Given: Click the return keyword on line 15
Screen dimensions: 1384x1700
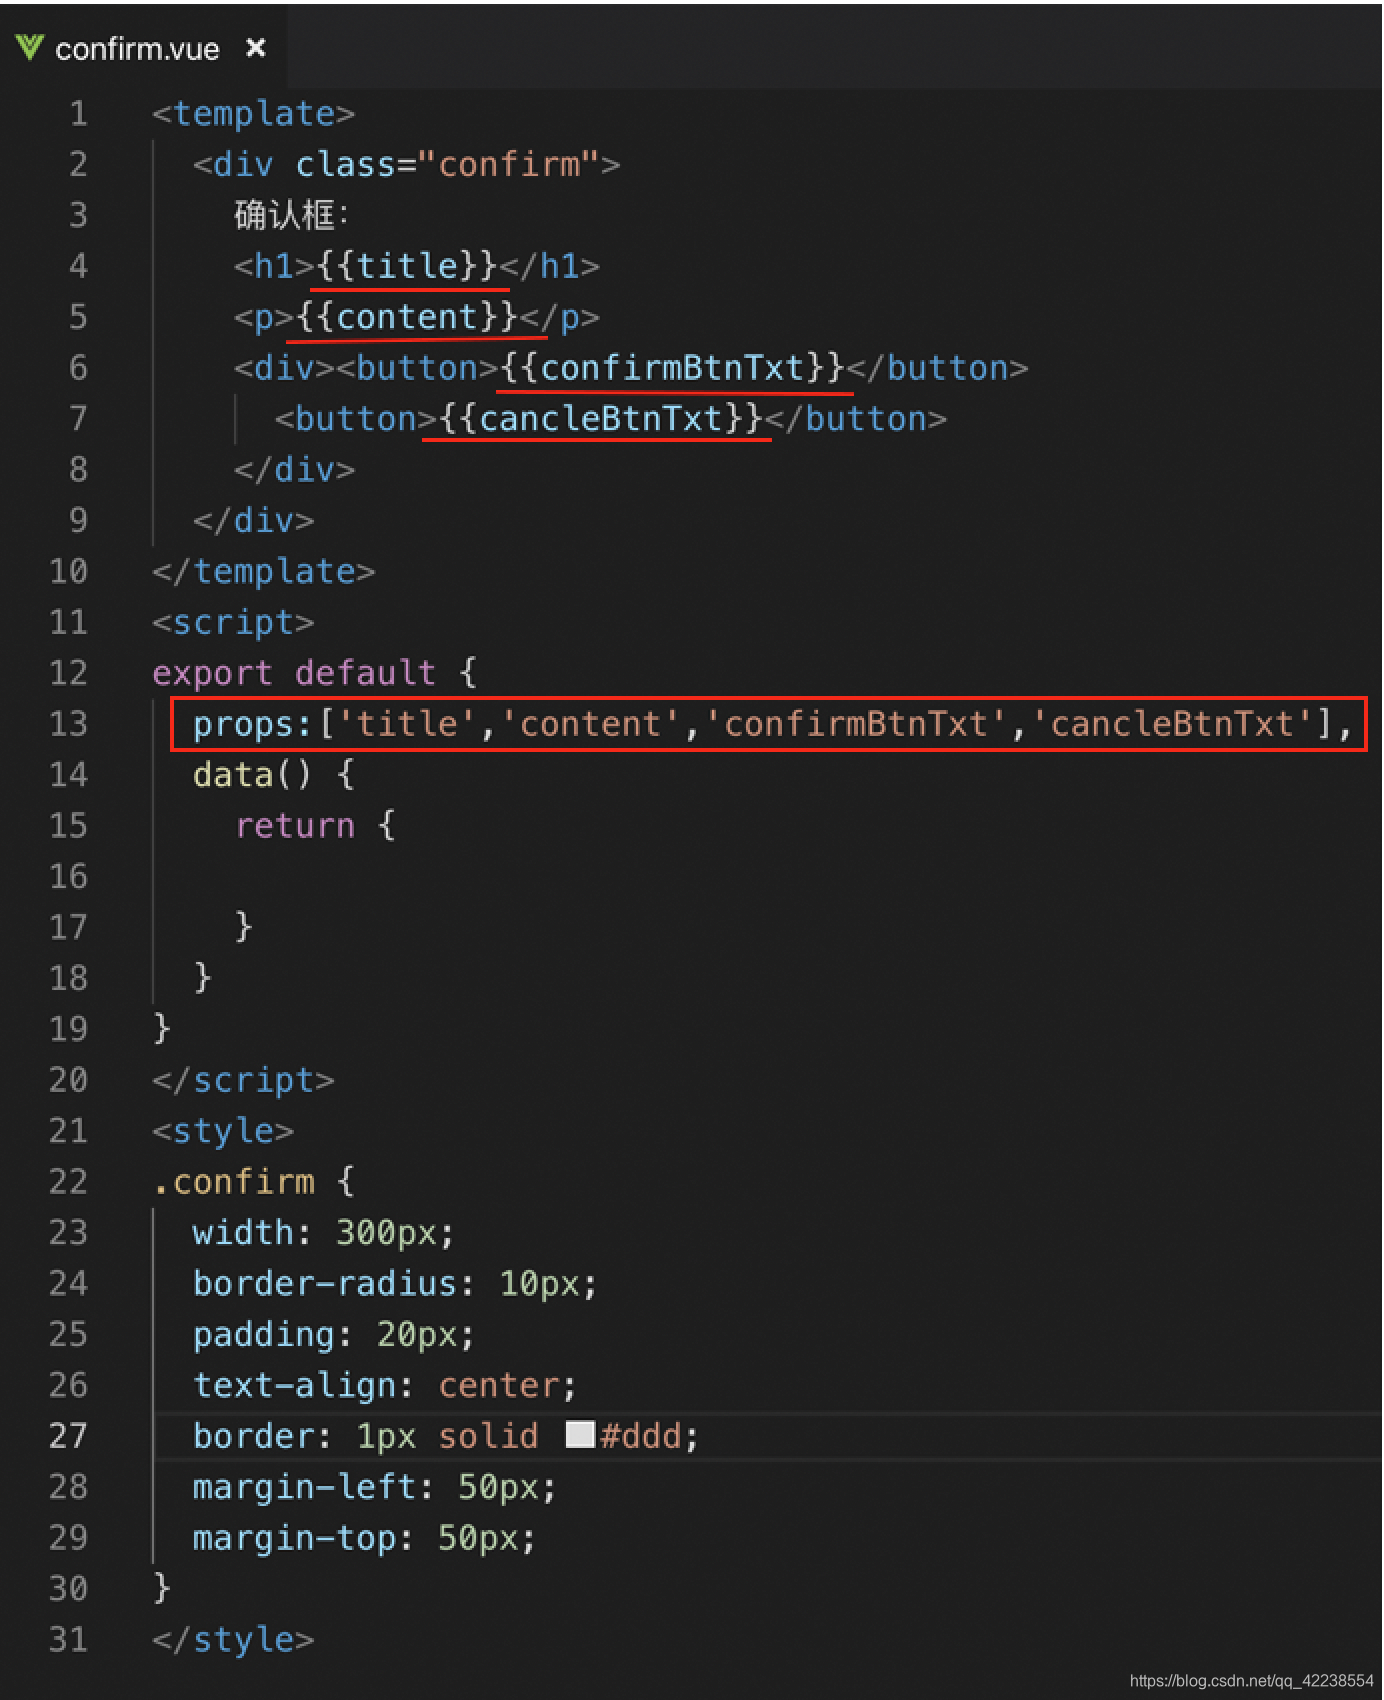Looking at the screenshot, I should pyautogui.click(x=295, y=826).
